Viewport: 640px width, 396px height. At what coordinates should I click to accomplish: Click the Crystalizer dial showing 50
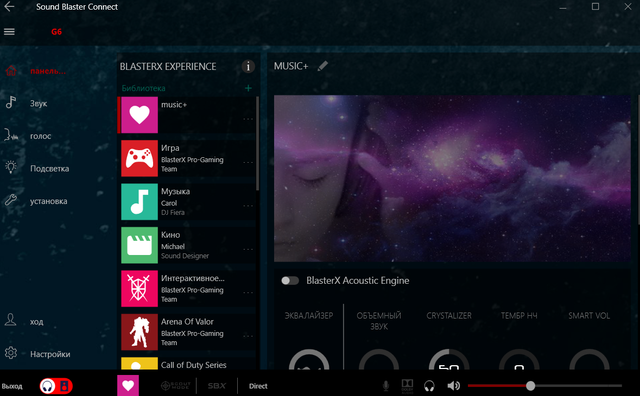pyautogui.click(x=449, y=360)
